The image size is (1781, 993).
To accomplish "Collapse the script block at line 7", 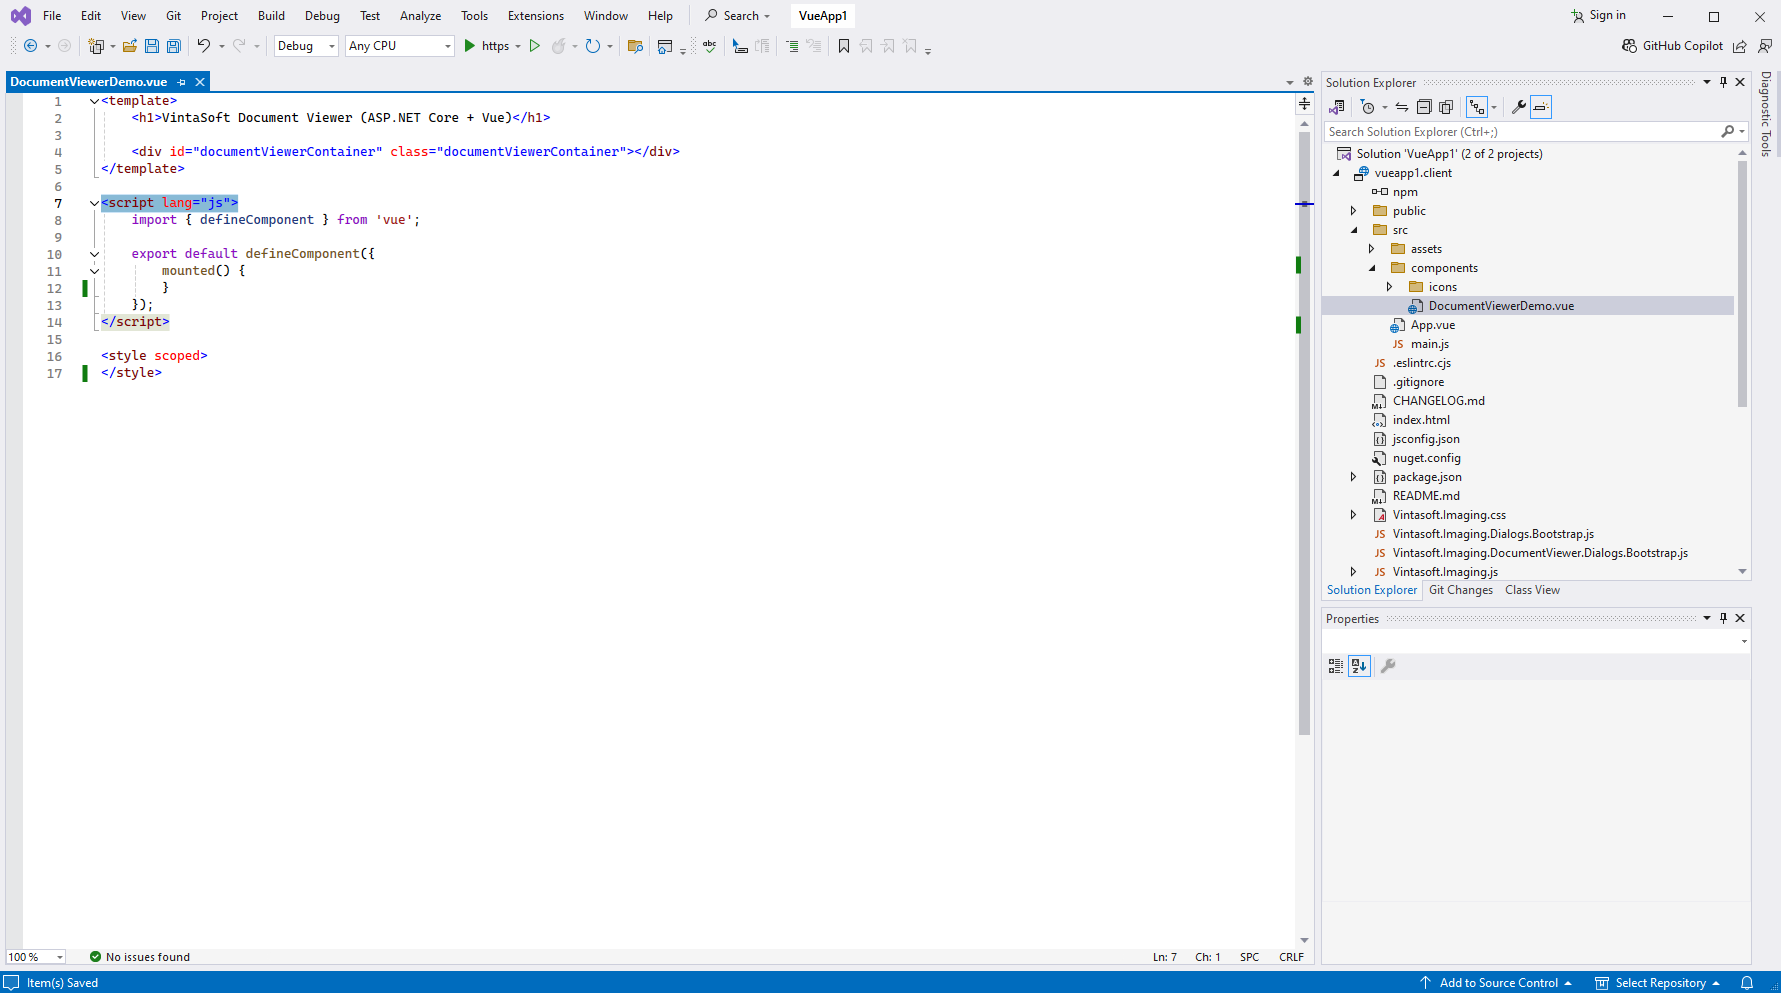I will pos(94,203).
